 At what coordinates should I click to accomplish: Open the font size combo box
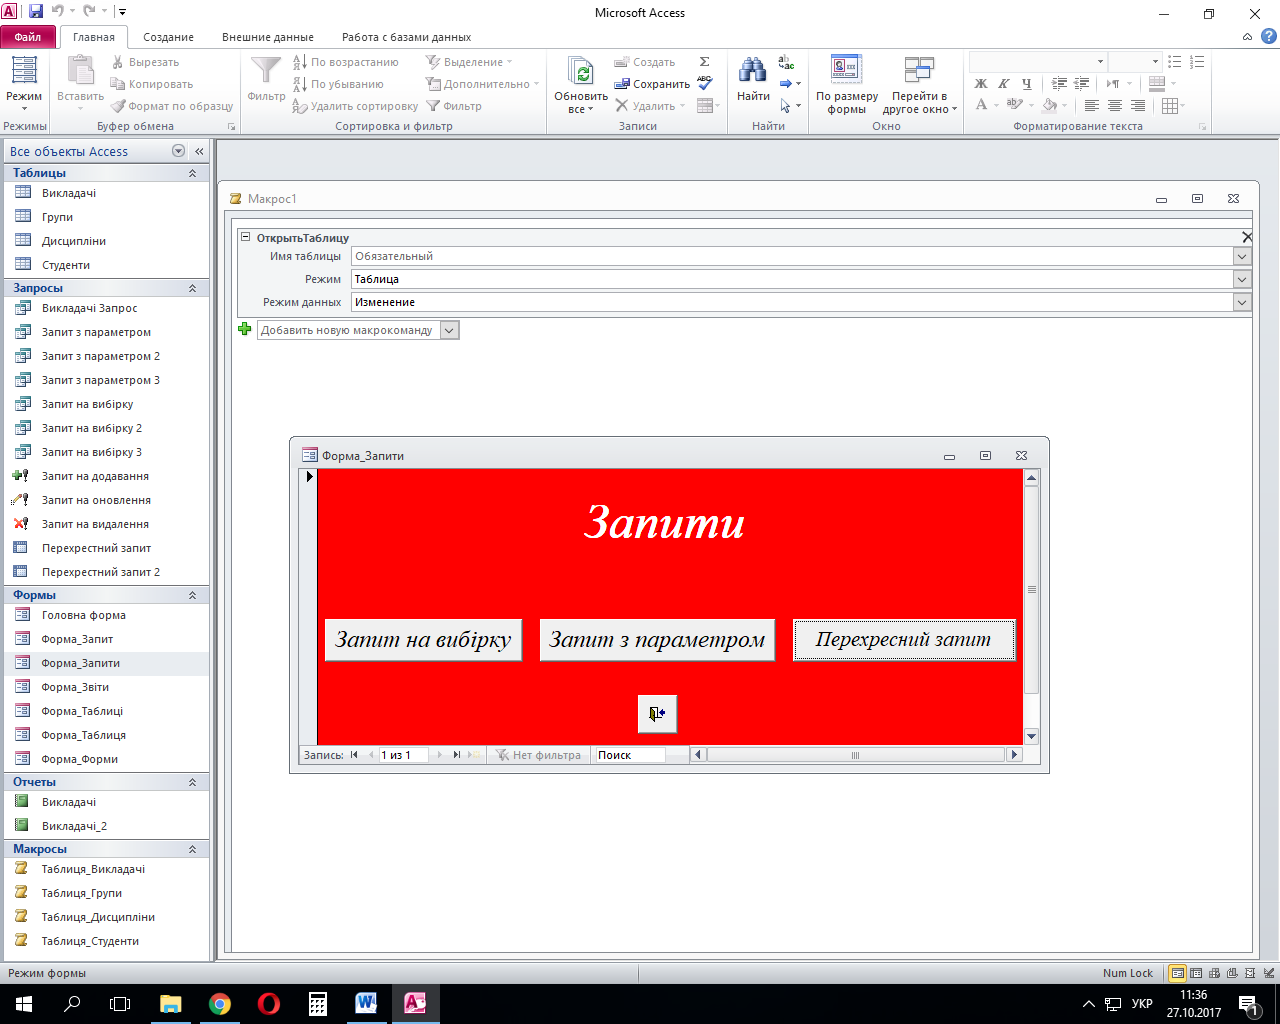coord(1135,62)
